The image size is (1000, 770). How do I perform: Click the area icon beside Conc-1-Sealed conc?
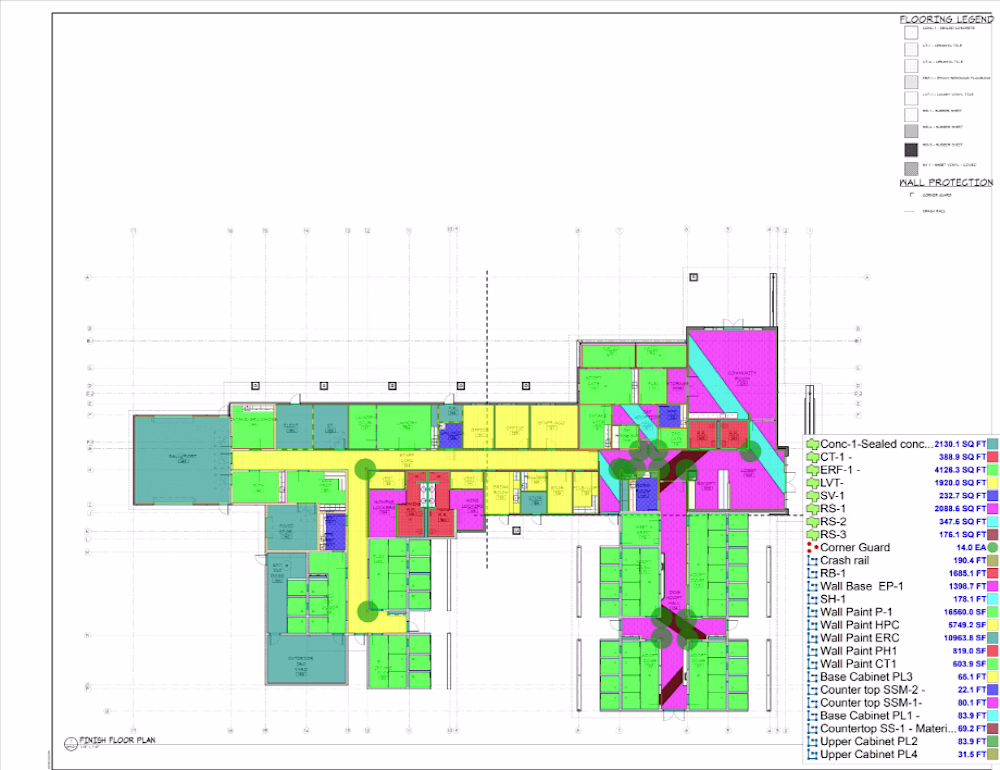[x=812, y=444]
